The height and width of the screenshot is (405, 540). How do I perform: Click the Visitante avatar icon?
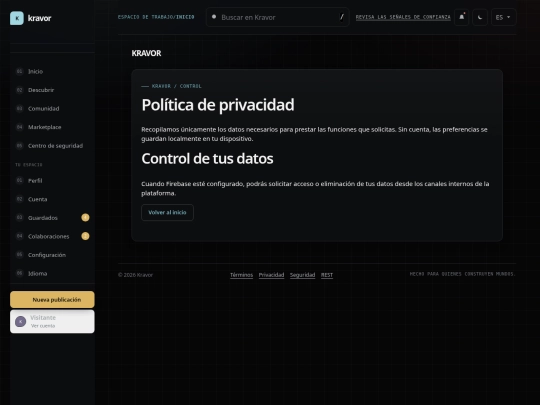click(21, 322)
